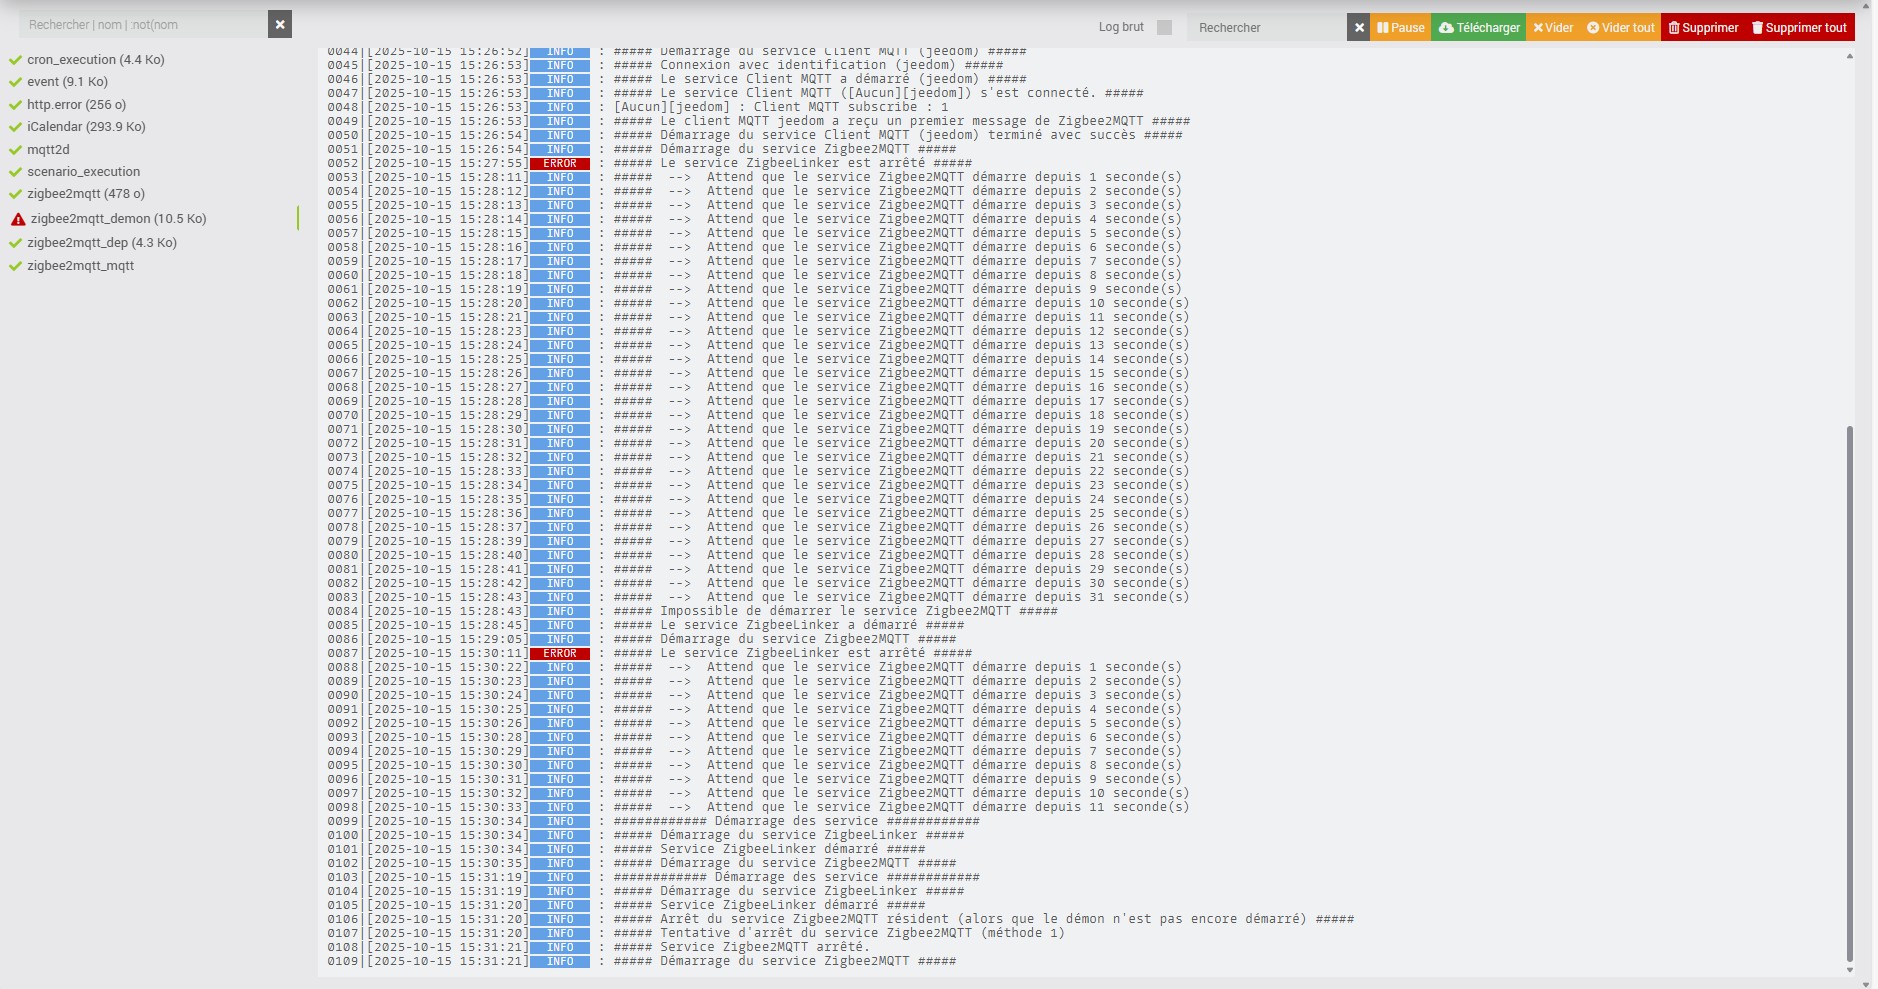Open the http.error log
This screenshot has height=989, width=1878.
[76, 105]
